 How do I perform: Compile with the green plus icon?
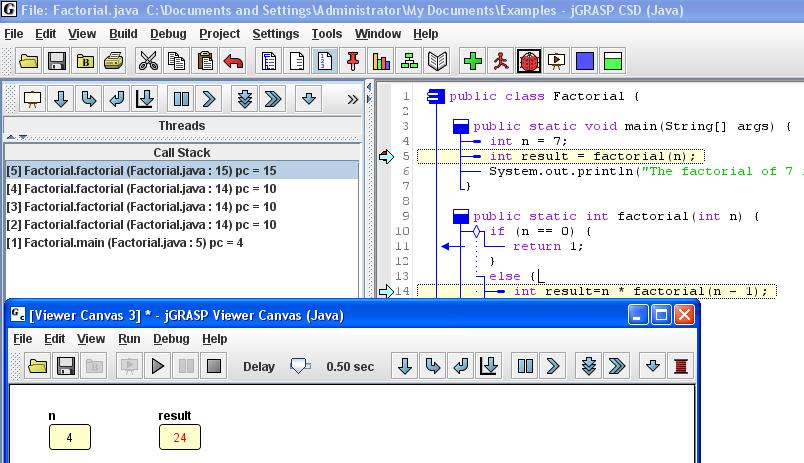point(473,61)
